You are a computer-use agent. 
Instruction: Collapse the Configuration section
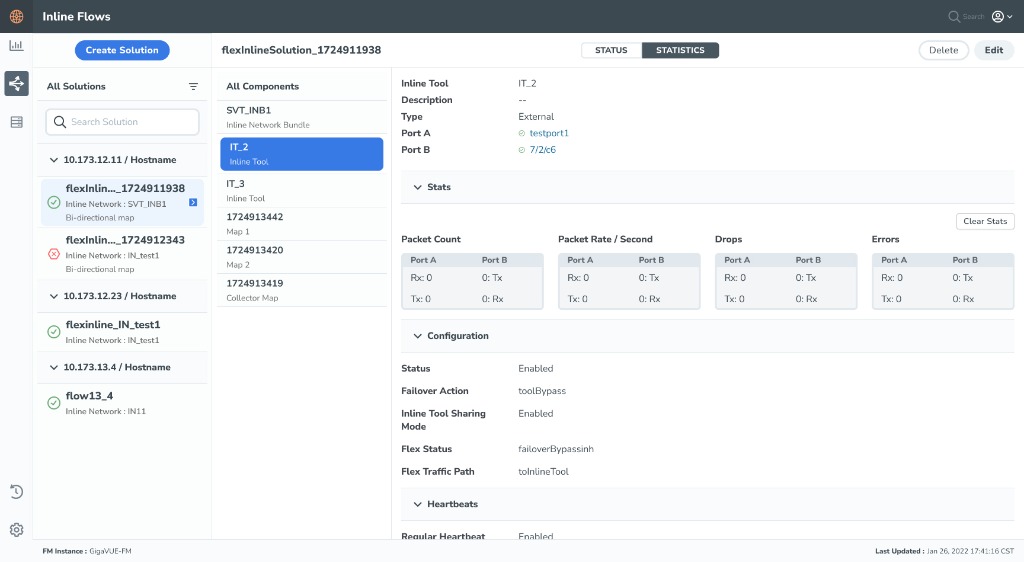pos(417,336)
